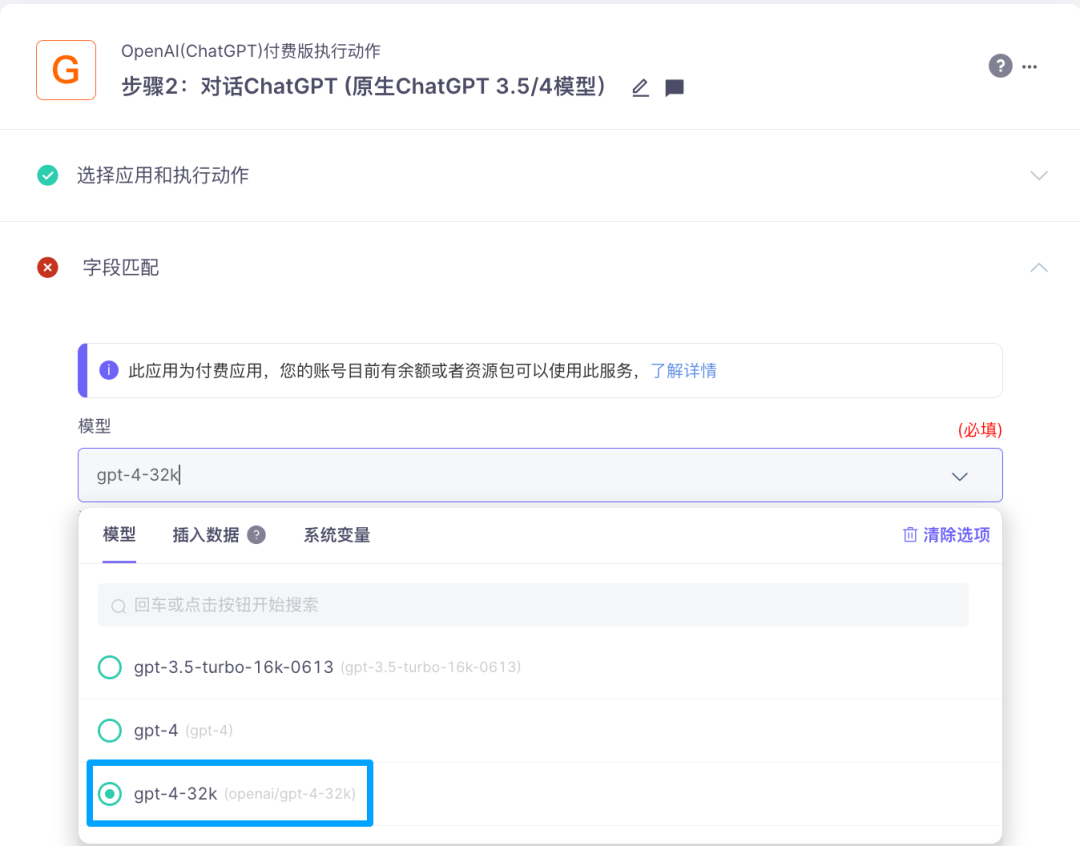
Task: Click the grey (gpt-3.5-turbo-16k-0613) hint text
Action: [430, 667]
